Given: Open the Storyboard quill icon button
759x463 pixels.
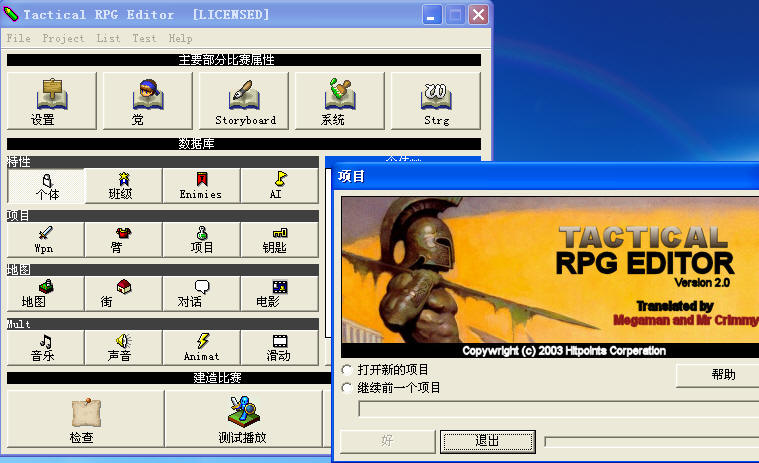Looking at the screenshot, I should pyautogui.click(x=243, y=101).
